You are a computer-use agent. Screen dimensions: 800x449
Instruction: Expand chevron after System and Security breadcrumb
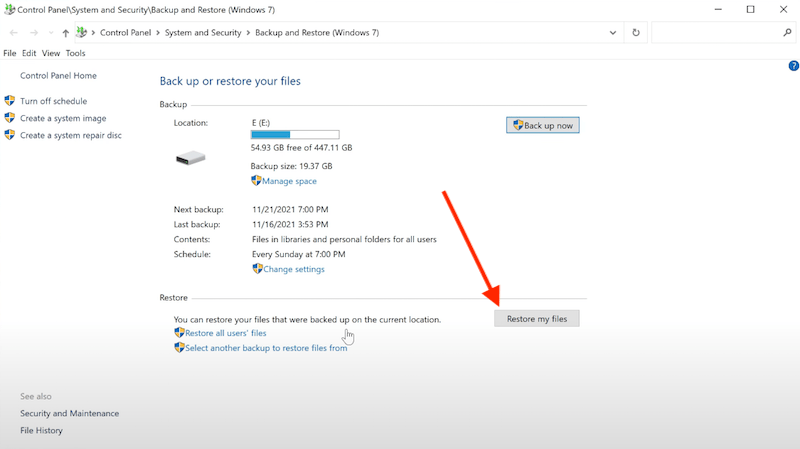pyautogui.click(x=248, y=33)
